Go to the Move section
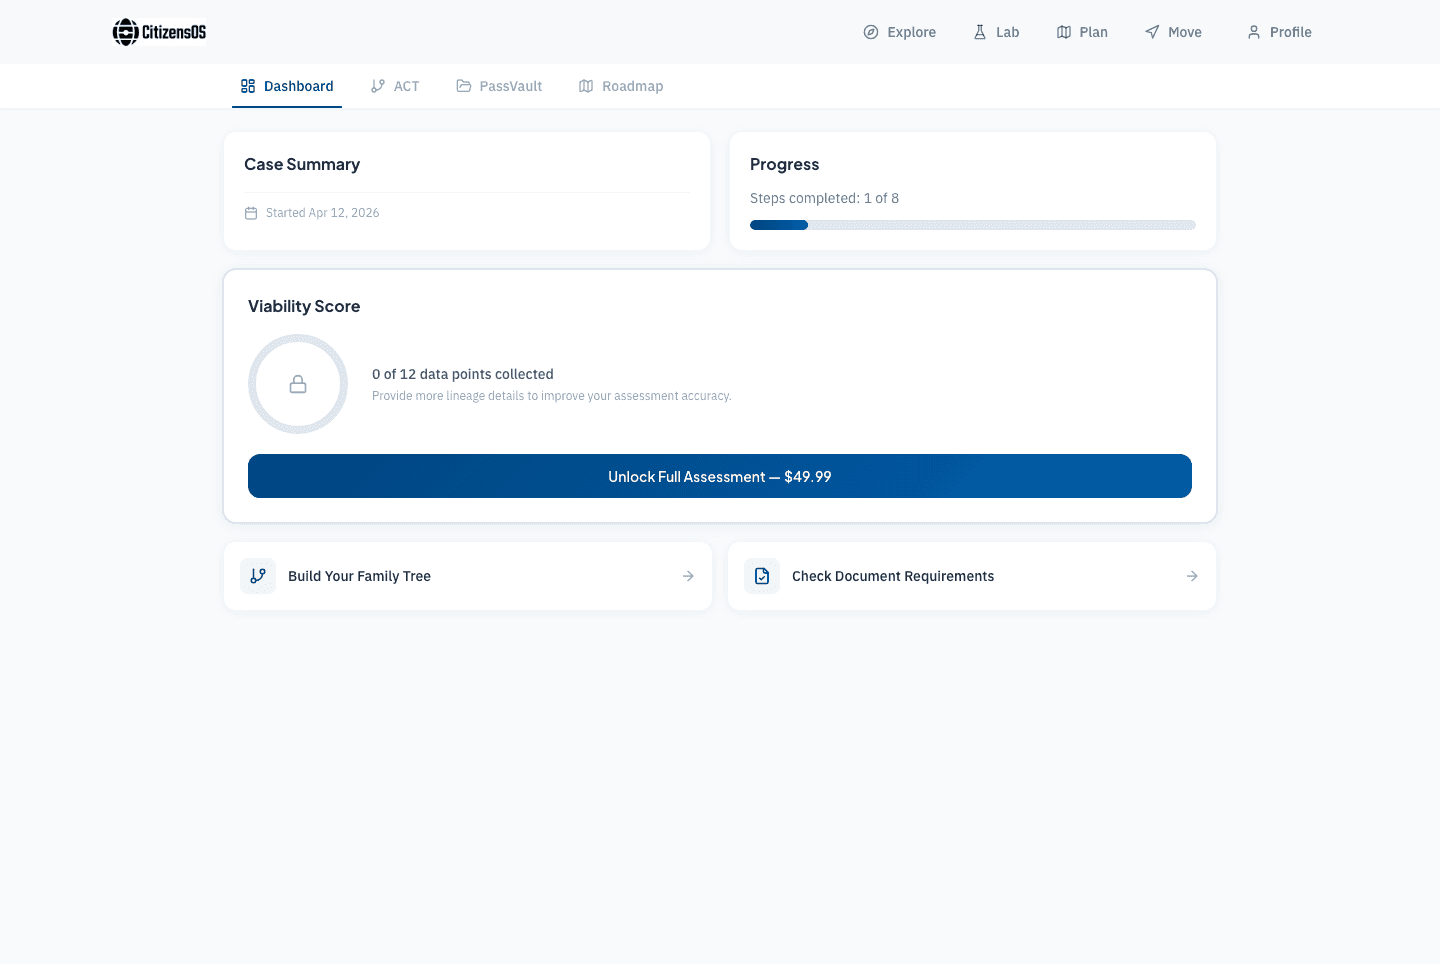Viewport: 1440px width, 964px height. [1173, 32]
